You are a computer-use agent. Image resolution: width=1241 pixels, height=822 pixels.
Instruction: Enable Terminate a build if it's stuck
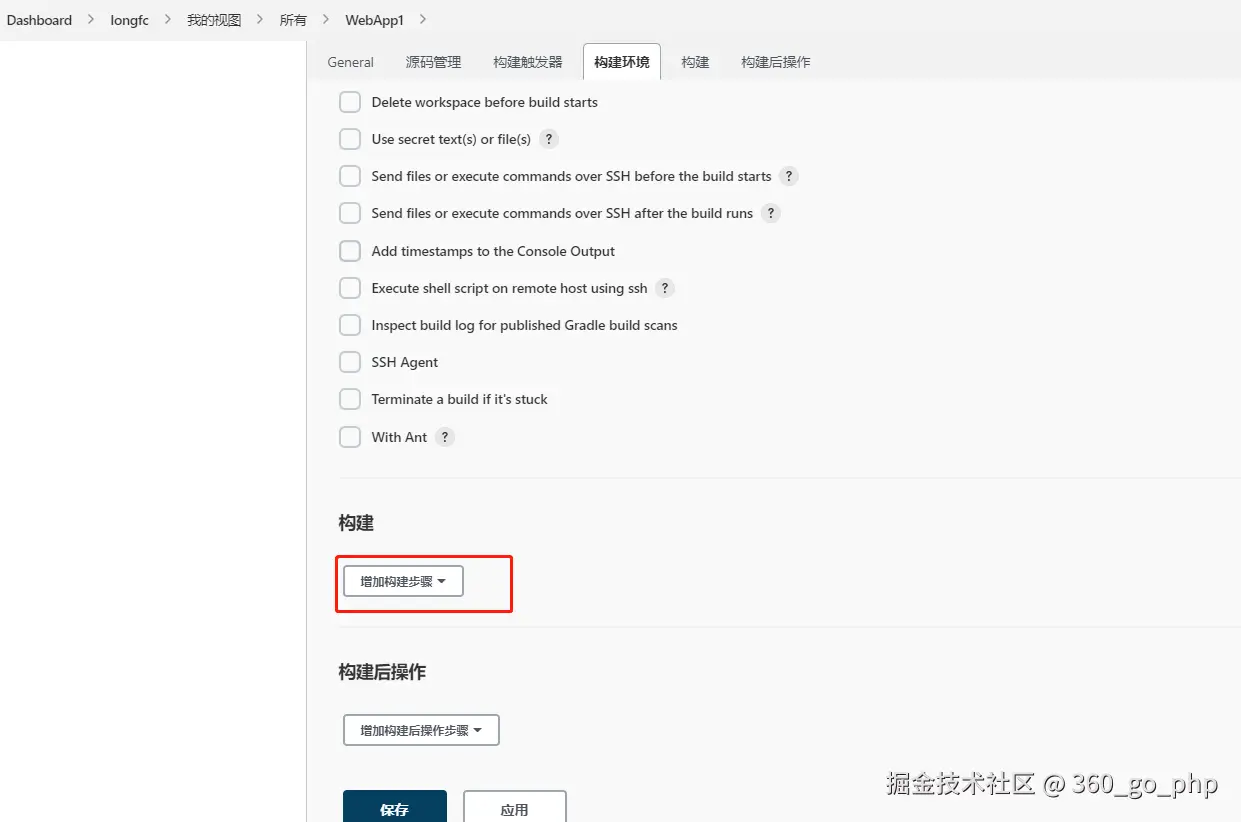[x=350, y=399]
